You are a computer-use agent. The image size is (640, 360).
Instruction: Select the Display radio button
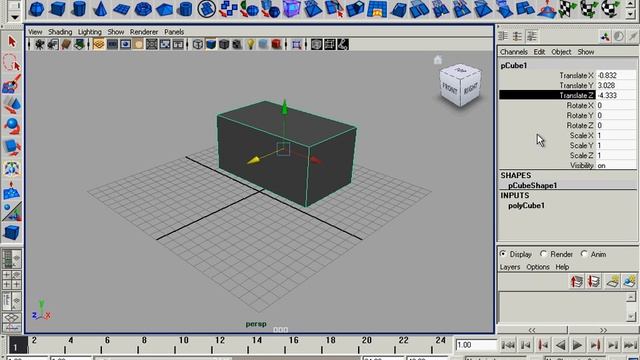[x=503, y=254]
